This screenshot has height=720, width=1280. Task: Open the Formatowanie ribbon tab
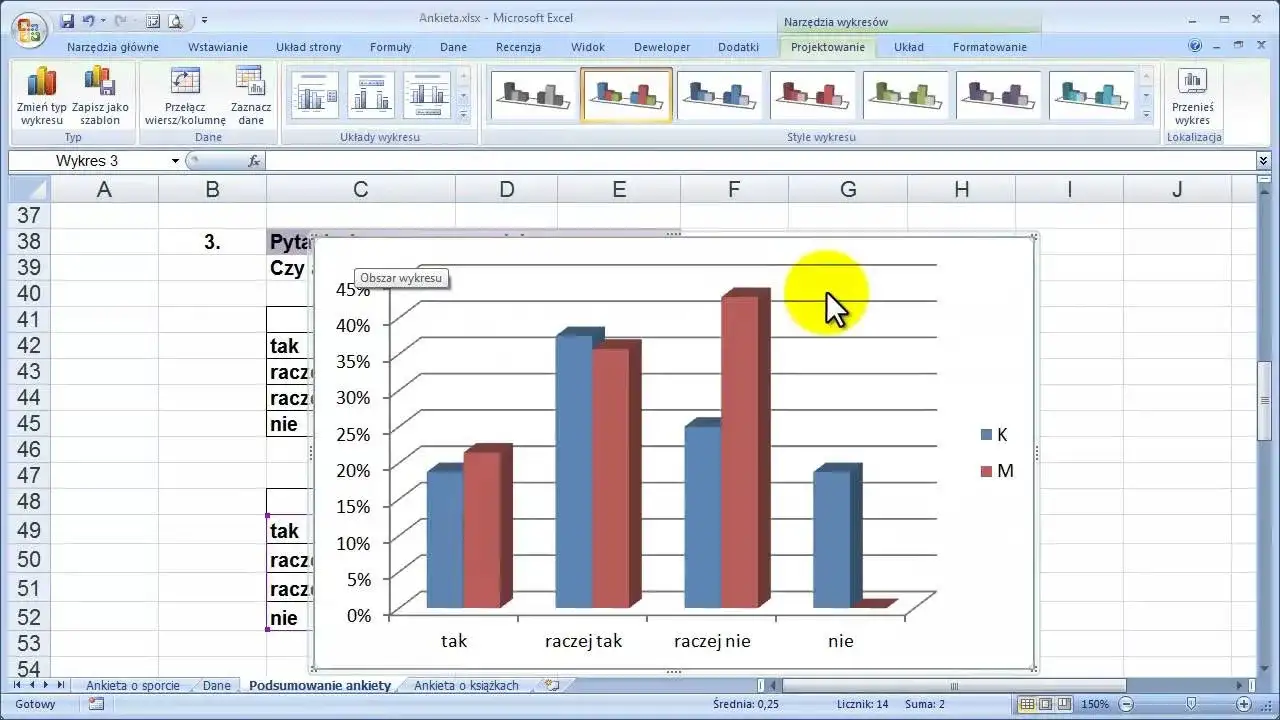pos(989,47)
